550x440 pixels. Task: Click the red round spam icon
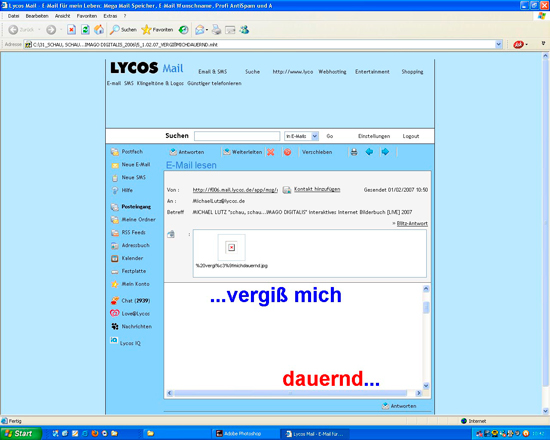287,152
